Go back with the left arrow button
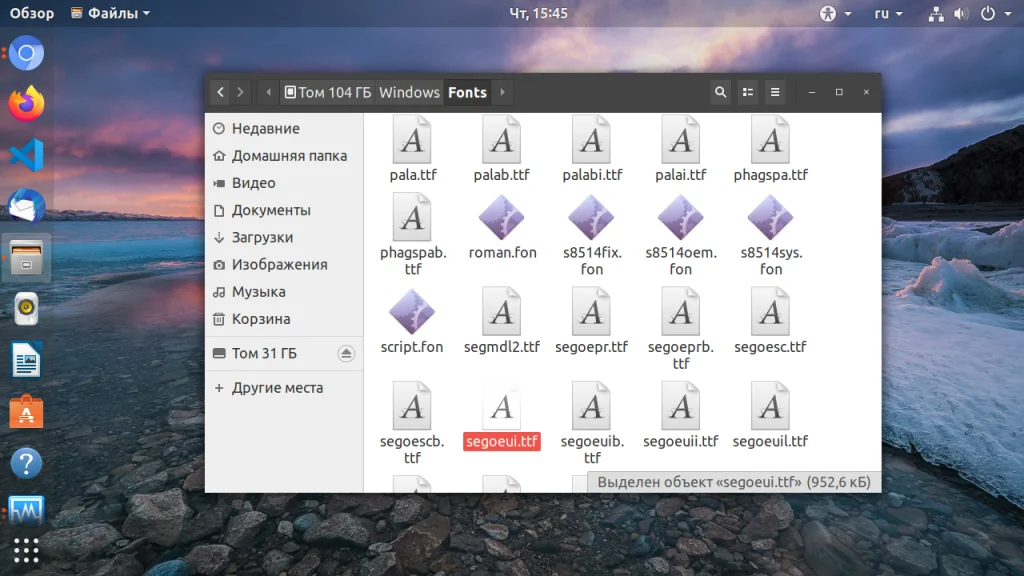Viewport: 1024px width, 576px height. [x=220, y=92]
